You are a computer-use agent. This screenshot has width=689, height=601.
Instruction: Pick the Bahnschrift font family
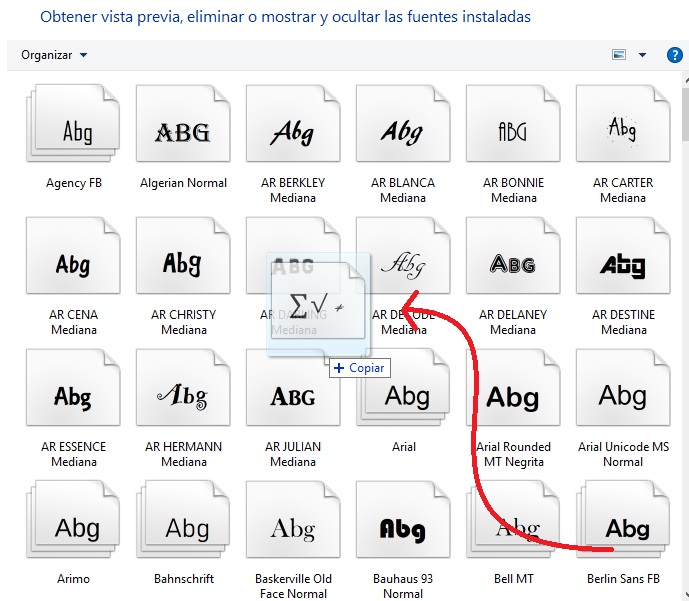point(183,527)
